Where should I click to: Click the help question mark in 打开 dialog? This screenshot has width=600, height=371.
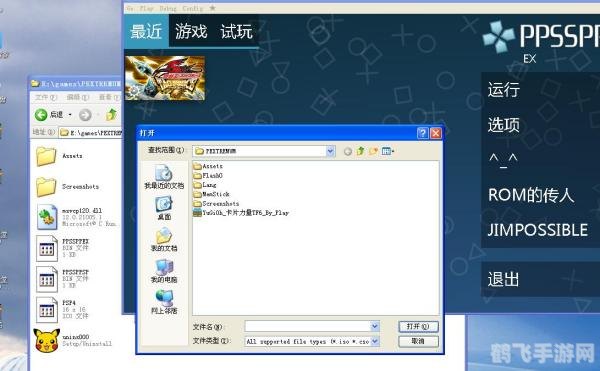click(422, 133)
